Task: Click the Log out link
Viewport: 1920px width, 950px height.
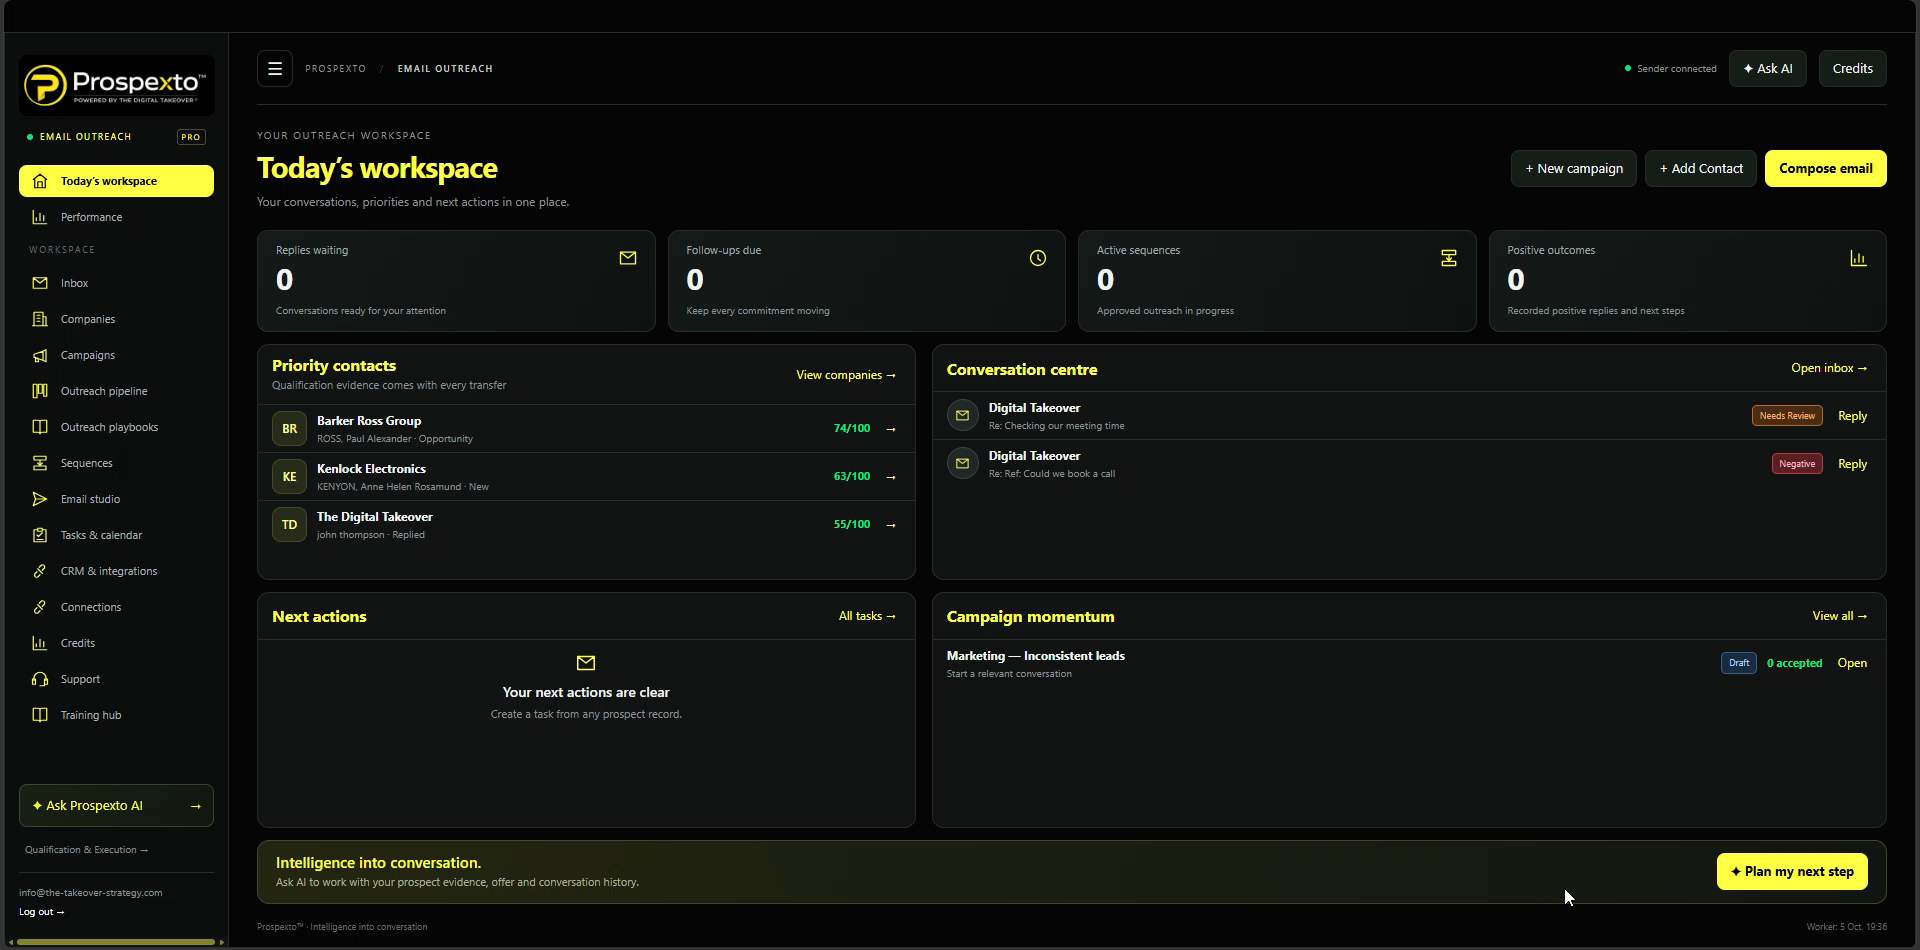Action: tap(41, 912)
